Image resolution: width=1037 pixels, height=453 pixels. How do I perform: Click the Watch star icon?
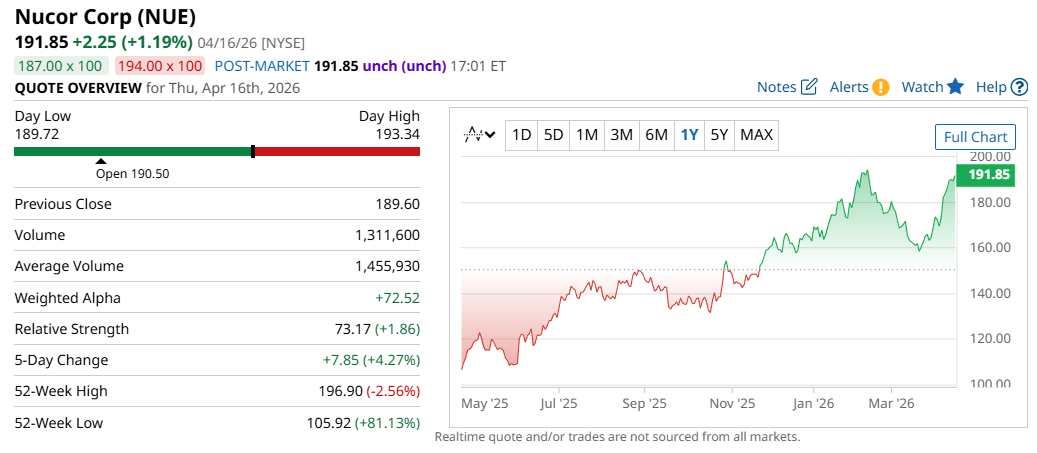(x=955, y=87)
